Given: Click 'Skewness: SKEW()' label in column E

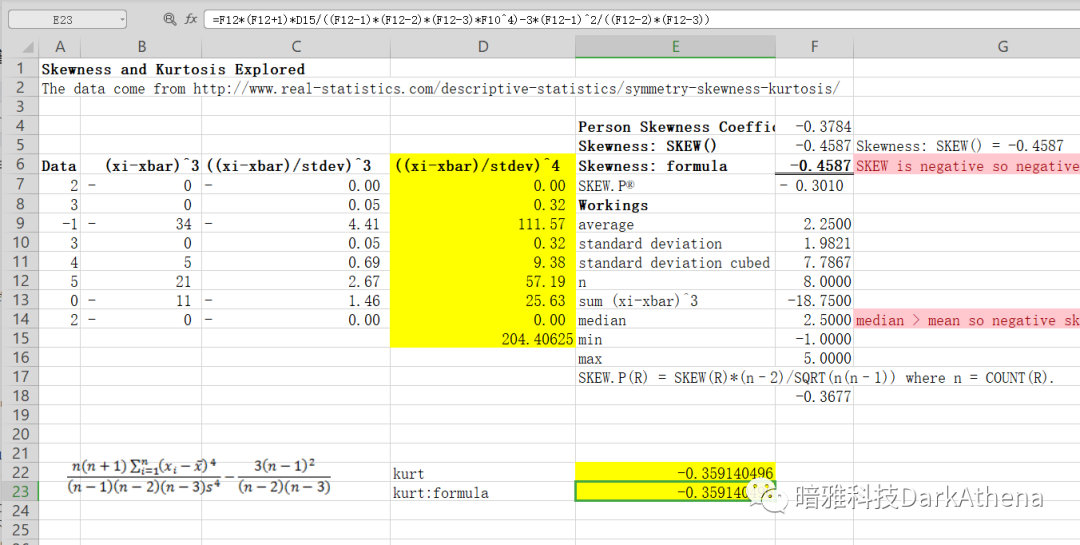Looking at the screenshot, I should (647, 146).
